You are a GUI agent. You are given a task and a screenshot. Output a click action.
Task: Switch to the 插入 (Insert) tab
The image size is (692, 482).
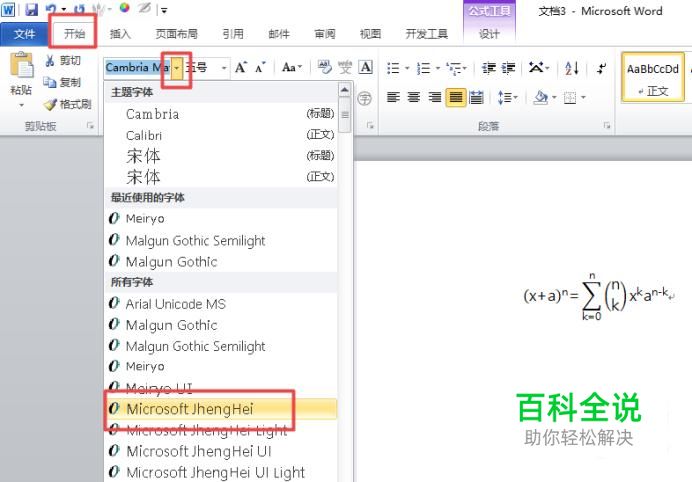coord(120,34)
